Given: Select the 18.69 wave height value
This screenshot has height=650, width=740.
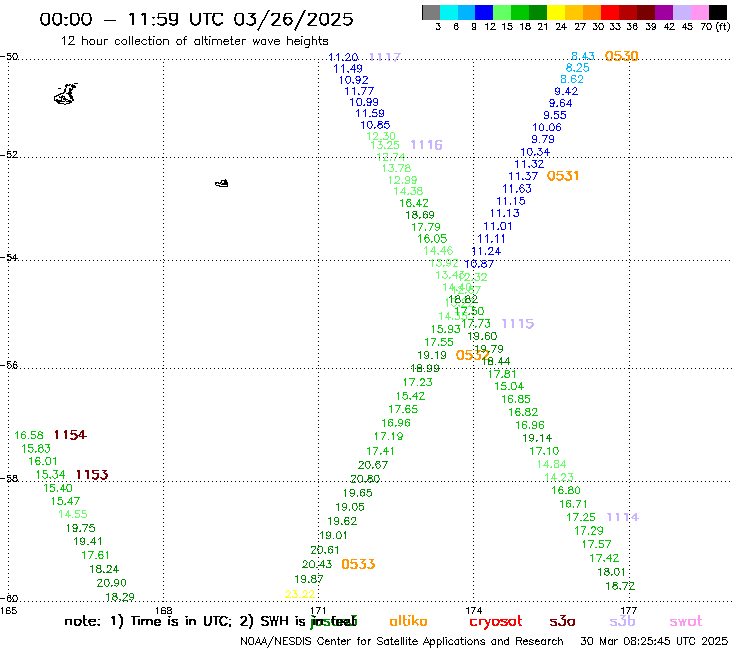Looking at the screenshot, I should [420, 215].
